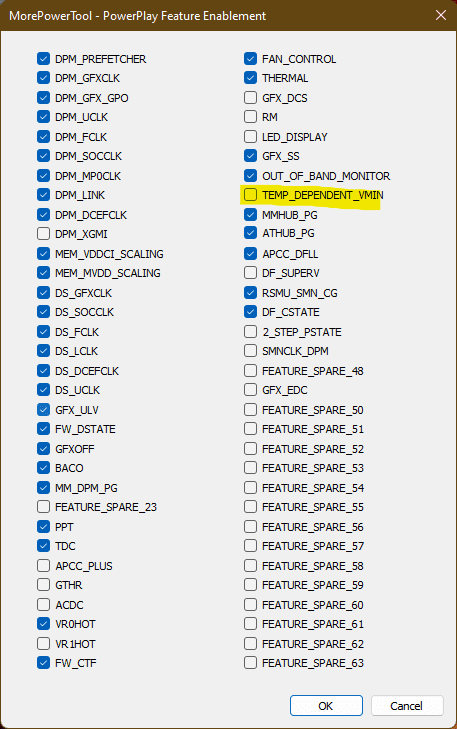Check FEATURE_SPARE_56 checkbox

coord(250,527)
